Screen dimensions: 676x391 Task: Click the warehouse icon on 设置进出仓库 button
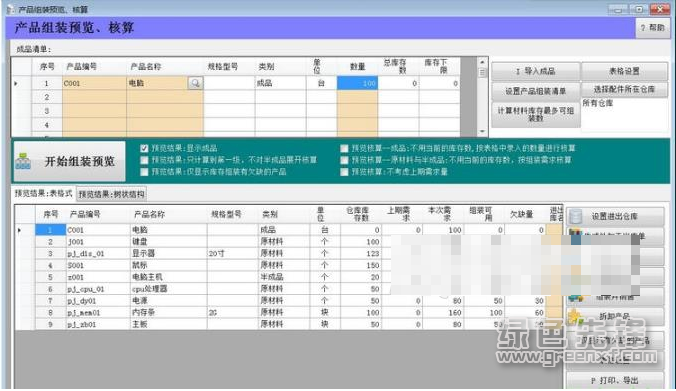tap(575, 216)
